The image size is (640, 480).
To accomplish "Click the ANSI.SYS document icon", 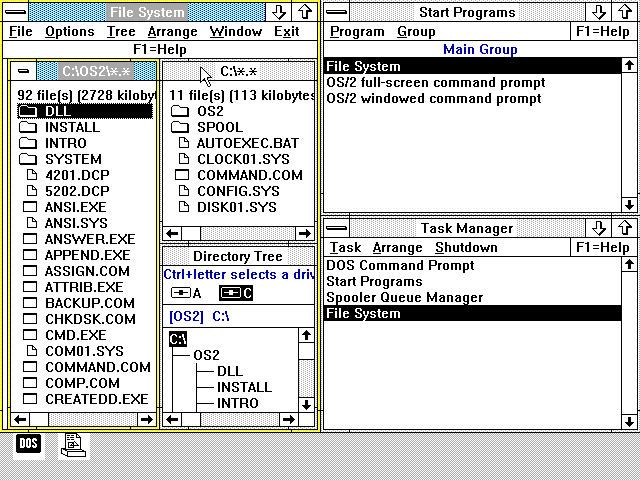I will [x=31, y=222].
